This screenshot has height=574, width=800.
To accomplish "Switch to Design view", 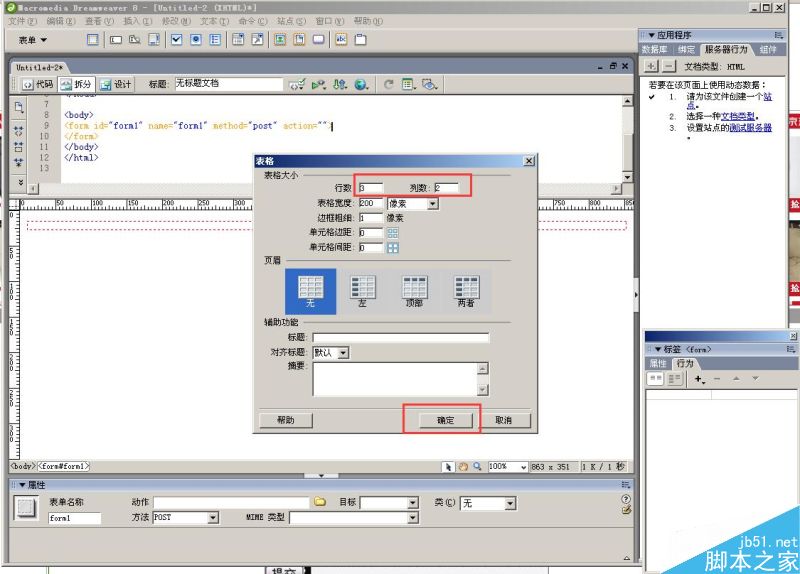I will coord(116,84).
